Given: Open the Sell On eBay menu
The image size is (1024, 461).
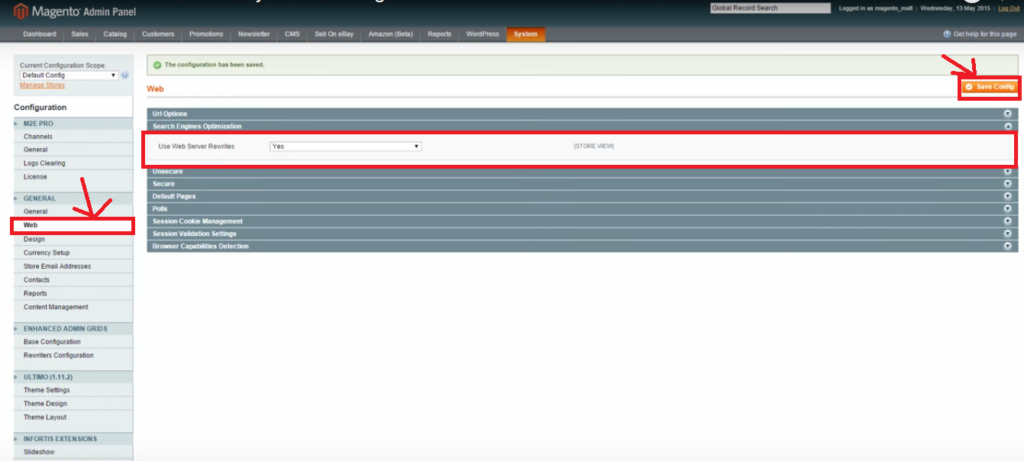Looking at the screenshot, I should (x=334, y=34).
